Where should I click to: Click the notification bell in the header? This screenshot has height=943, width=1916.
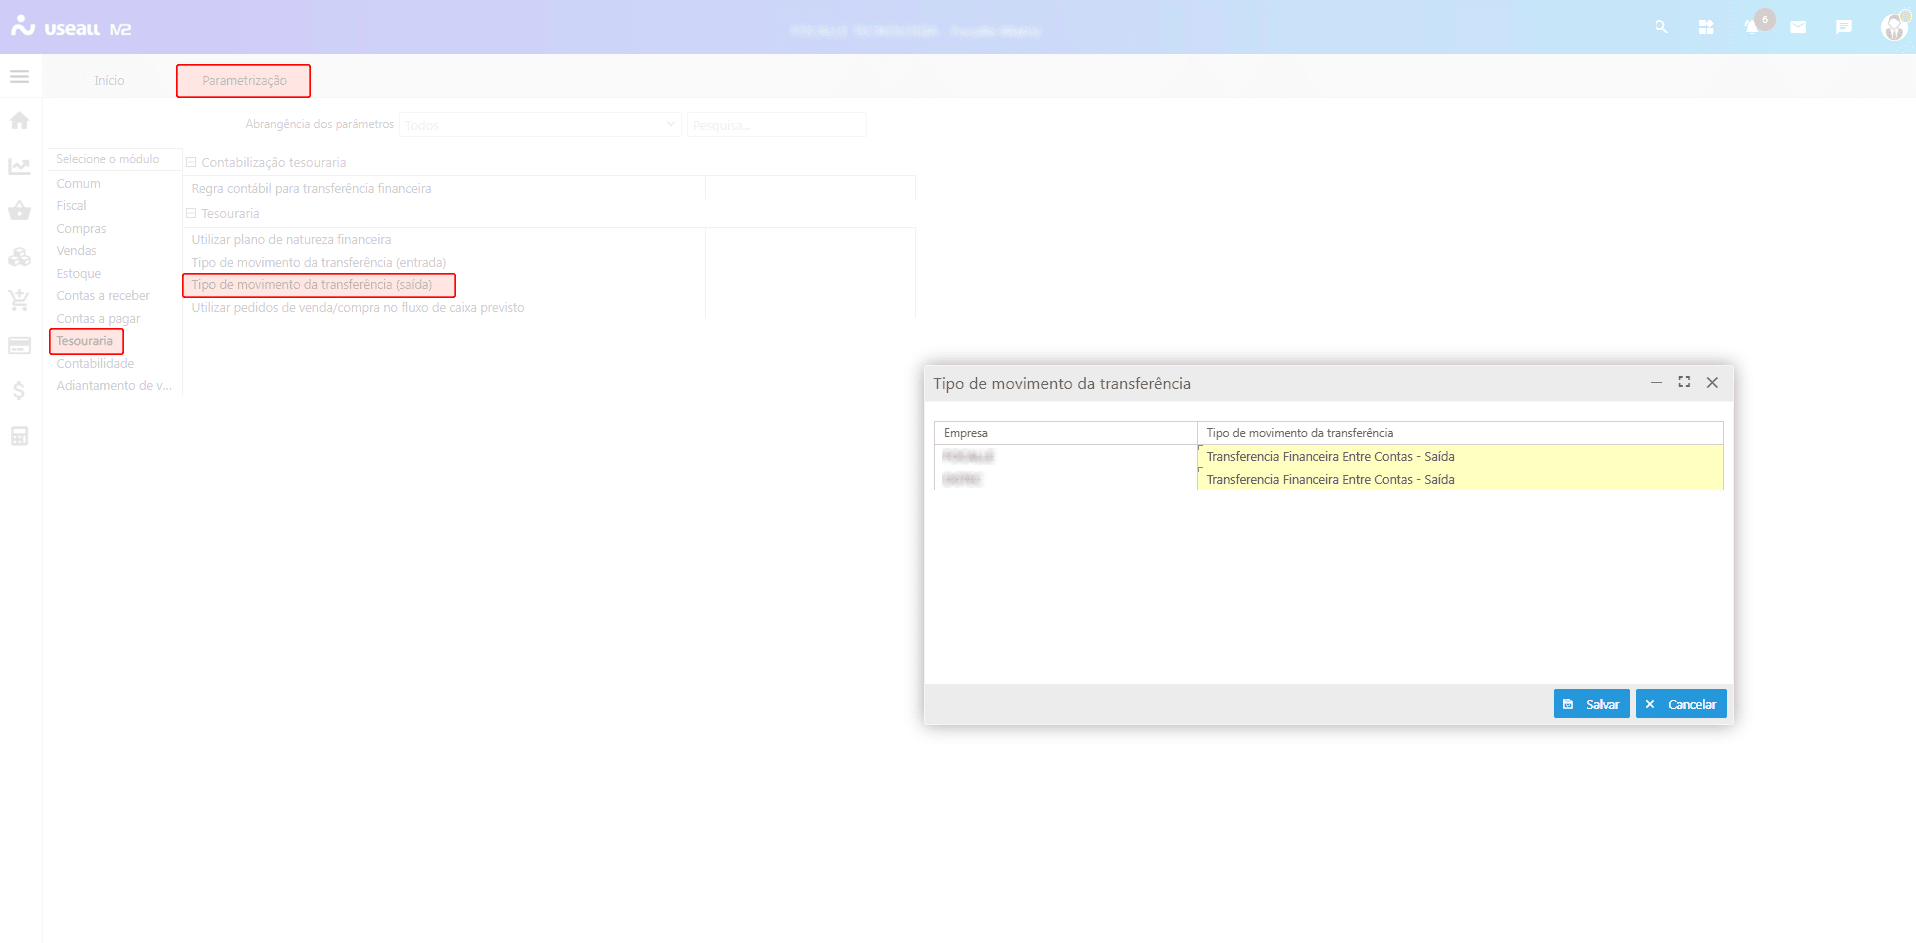(x=1752, y=27)
